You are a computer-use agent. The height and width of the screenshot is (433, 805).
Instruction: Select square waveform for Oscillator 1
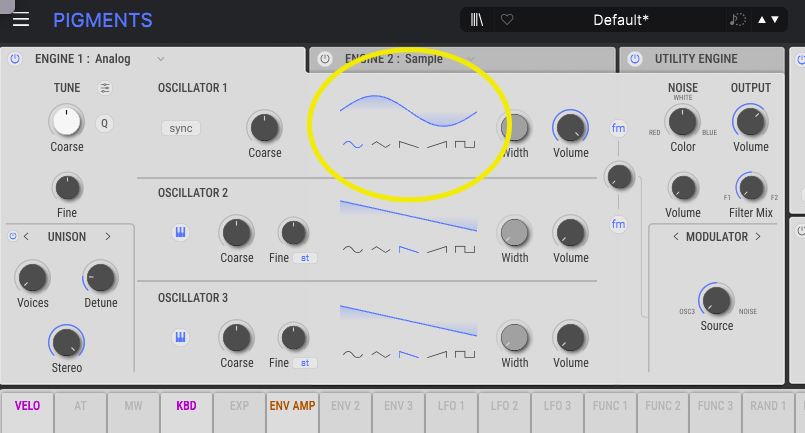pos(465,144)
